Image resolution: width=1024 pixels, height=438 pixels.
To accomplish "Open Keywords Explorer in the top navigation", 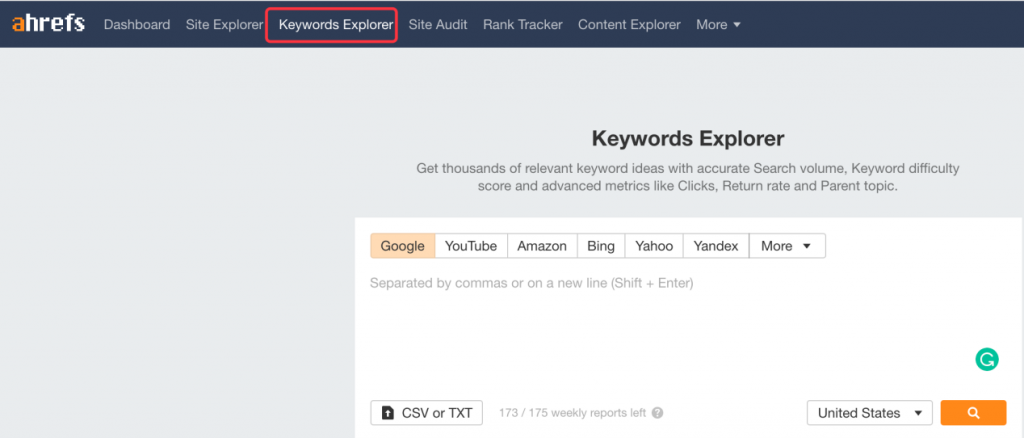I will pyautogui.click(x=336, y=25).
